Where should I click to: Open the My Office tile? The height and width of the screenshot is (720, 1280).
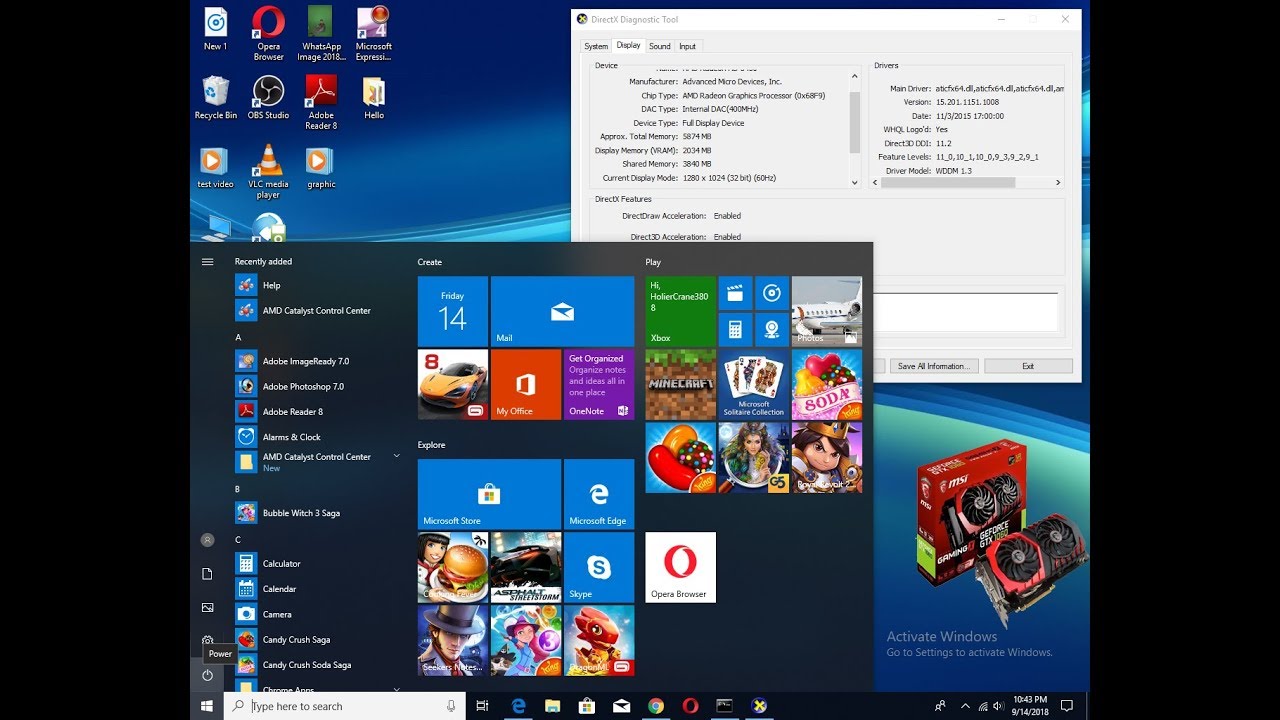[526, 384]
